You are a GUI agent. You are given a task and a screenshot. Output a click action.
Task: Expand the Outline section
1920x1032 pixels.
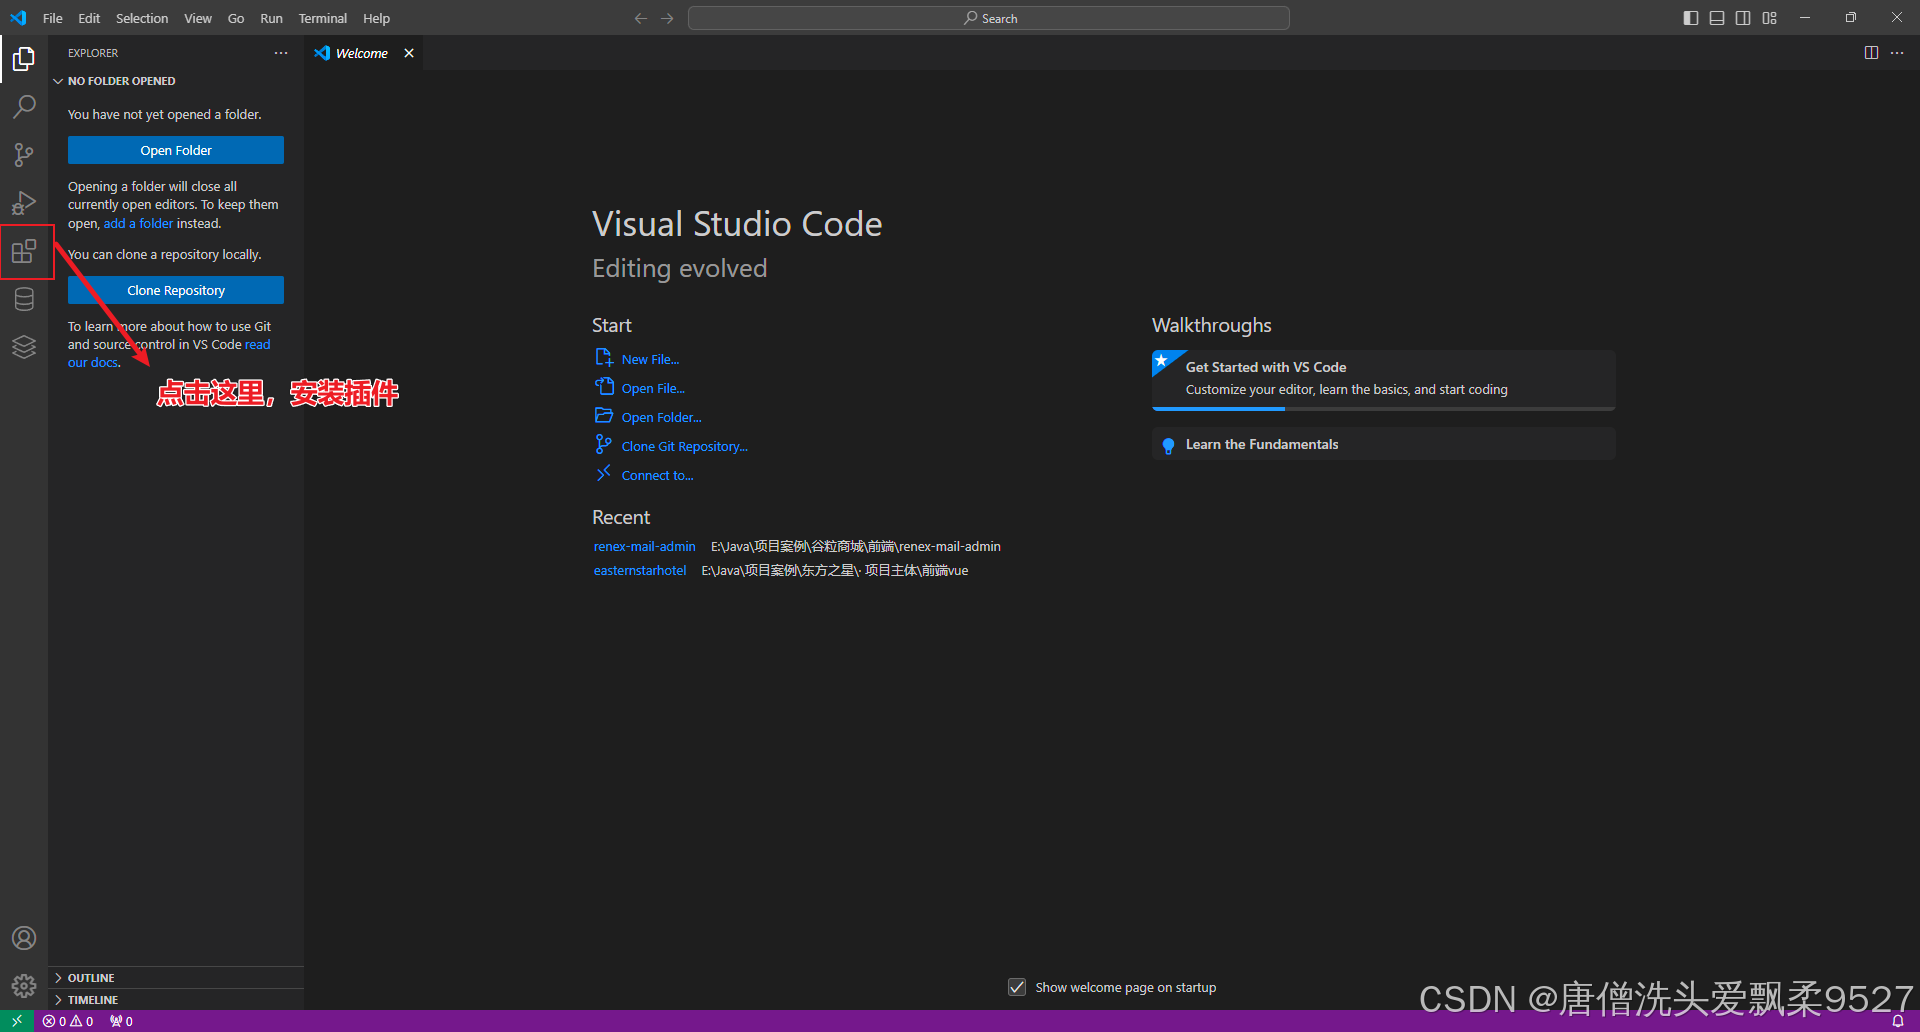pyautogui.click(x=176, y=978)
